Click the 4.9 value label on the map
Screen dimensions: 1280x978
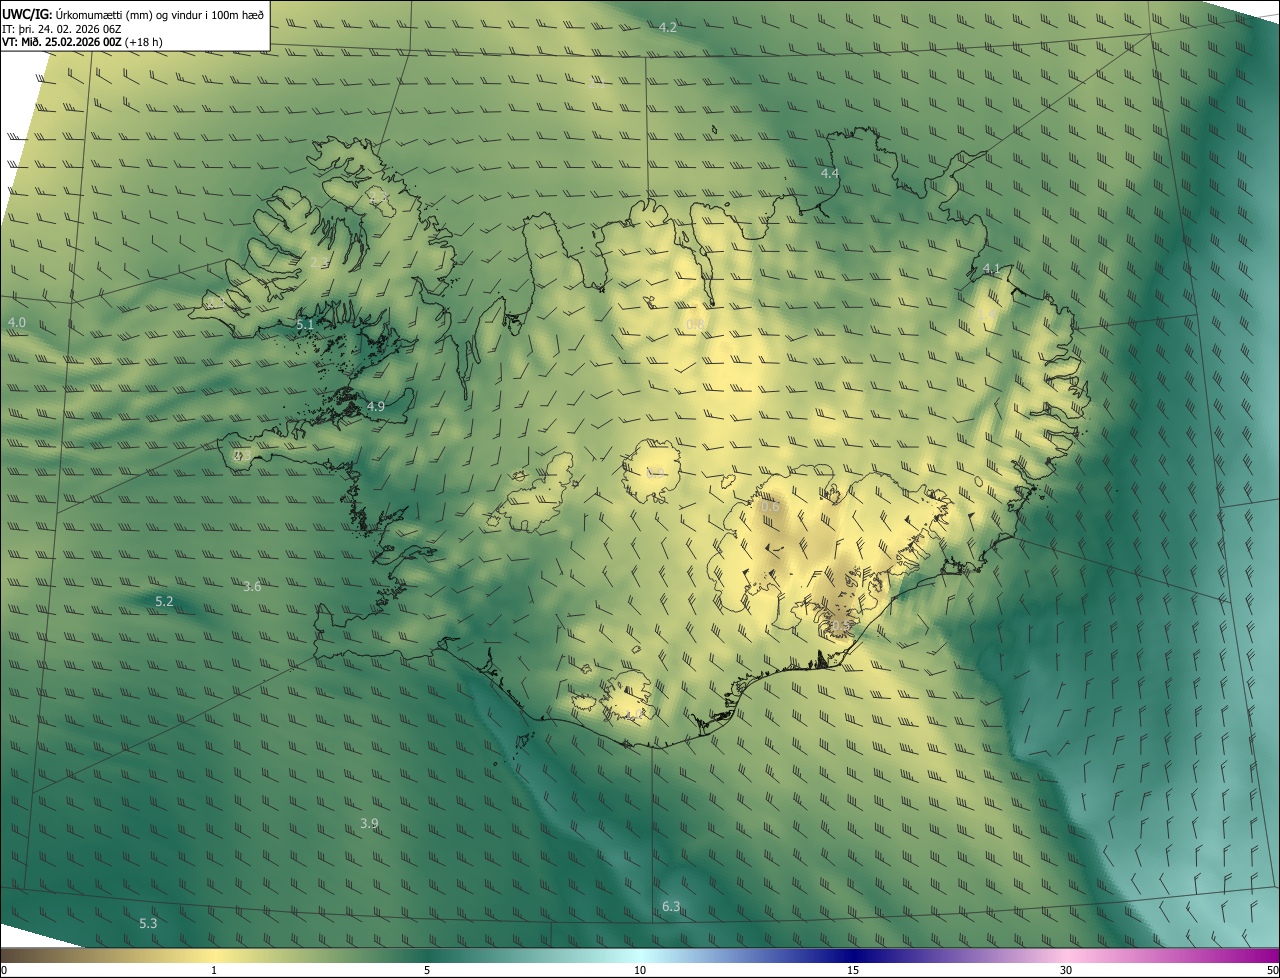click(x=376, y=407)
